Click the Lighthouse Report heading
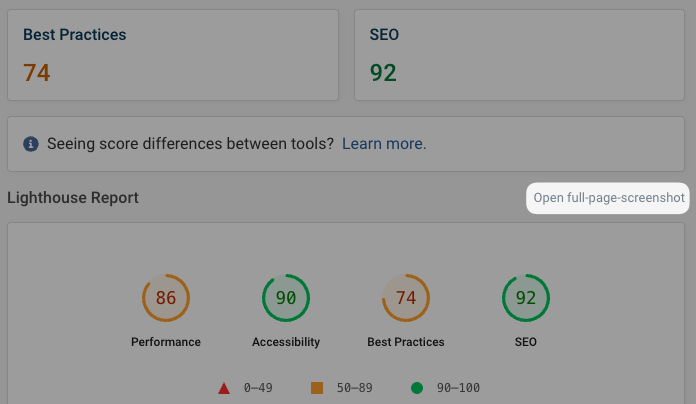The width and height of the screenshot is (696, 404). (x=73, y=198)
